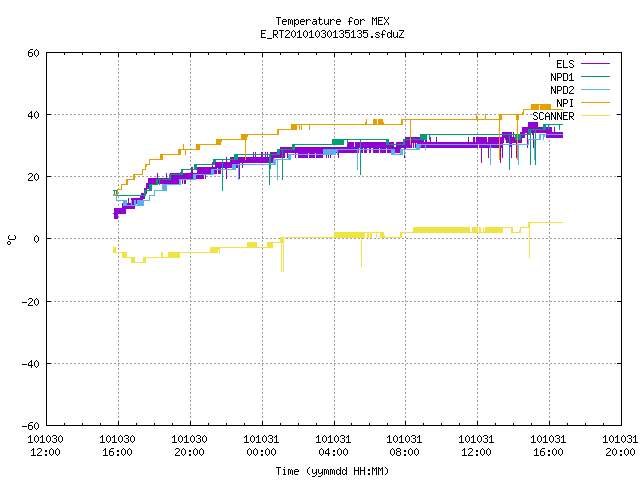
Task: Click the x-axis tick 101030 20:00
Action: (x=189, y=446)
